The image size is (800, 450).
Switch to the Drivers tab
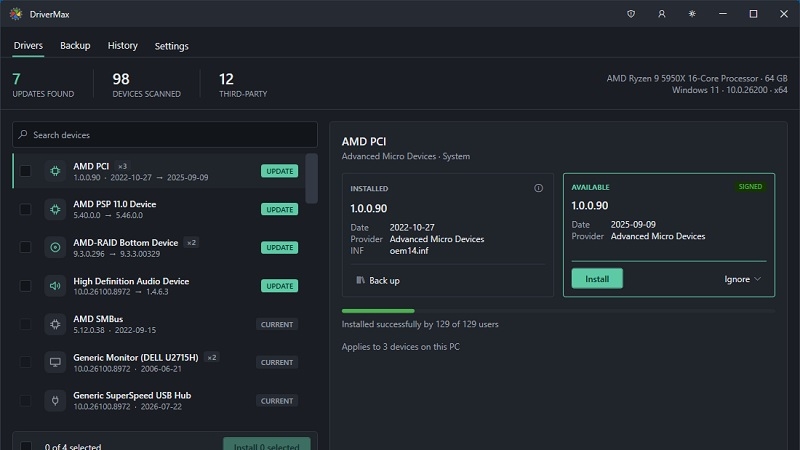pyautogui.click(x=28, y=45)
